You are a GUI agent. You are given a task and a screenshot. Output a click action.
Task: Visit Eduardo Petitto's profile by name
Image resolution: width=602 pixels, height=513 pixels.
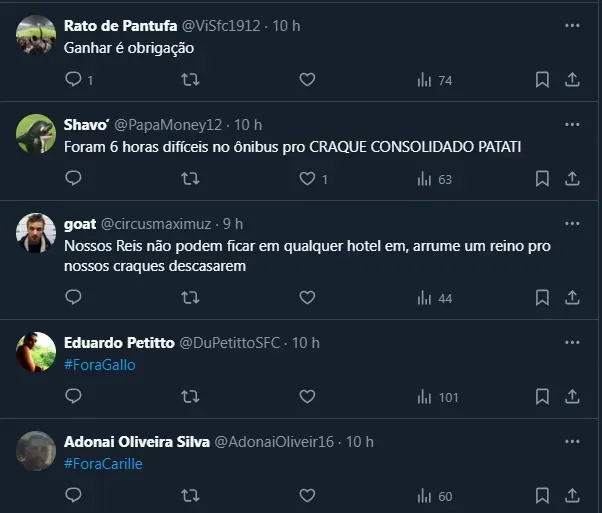(118, 343)
